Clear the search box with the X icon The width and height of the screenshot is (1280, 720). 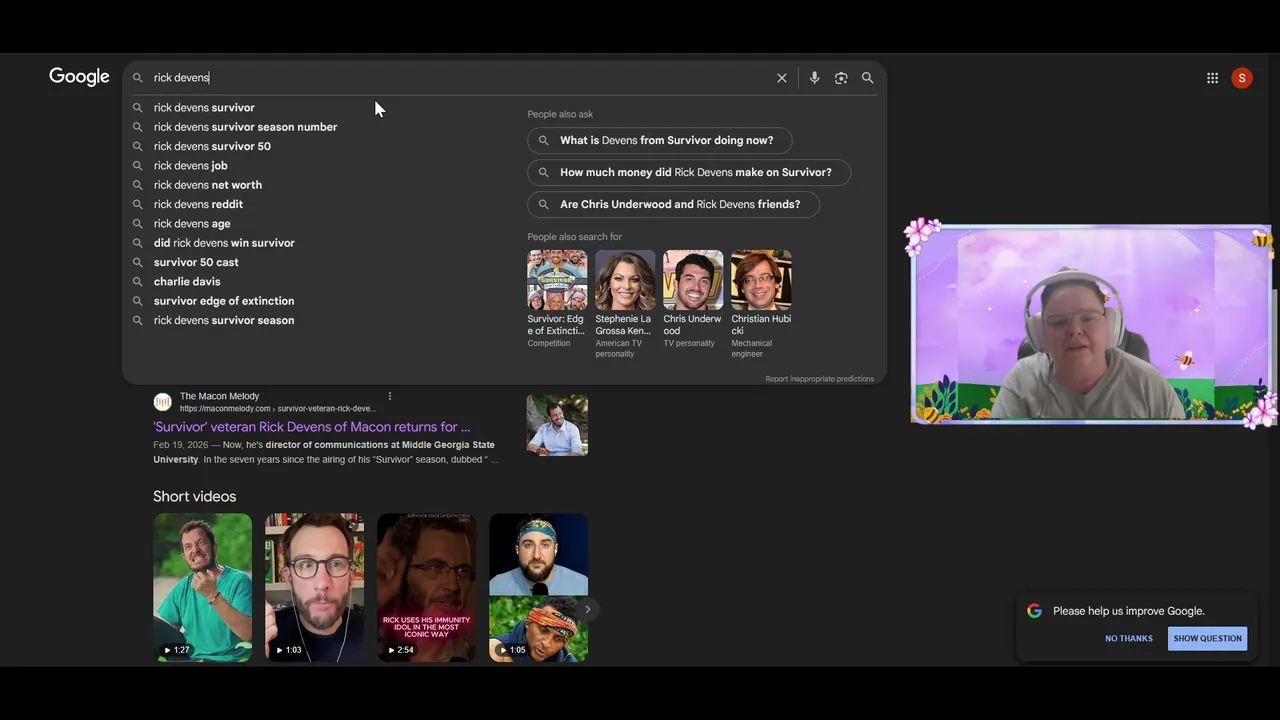click(x=782, y=78)
